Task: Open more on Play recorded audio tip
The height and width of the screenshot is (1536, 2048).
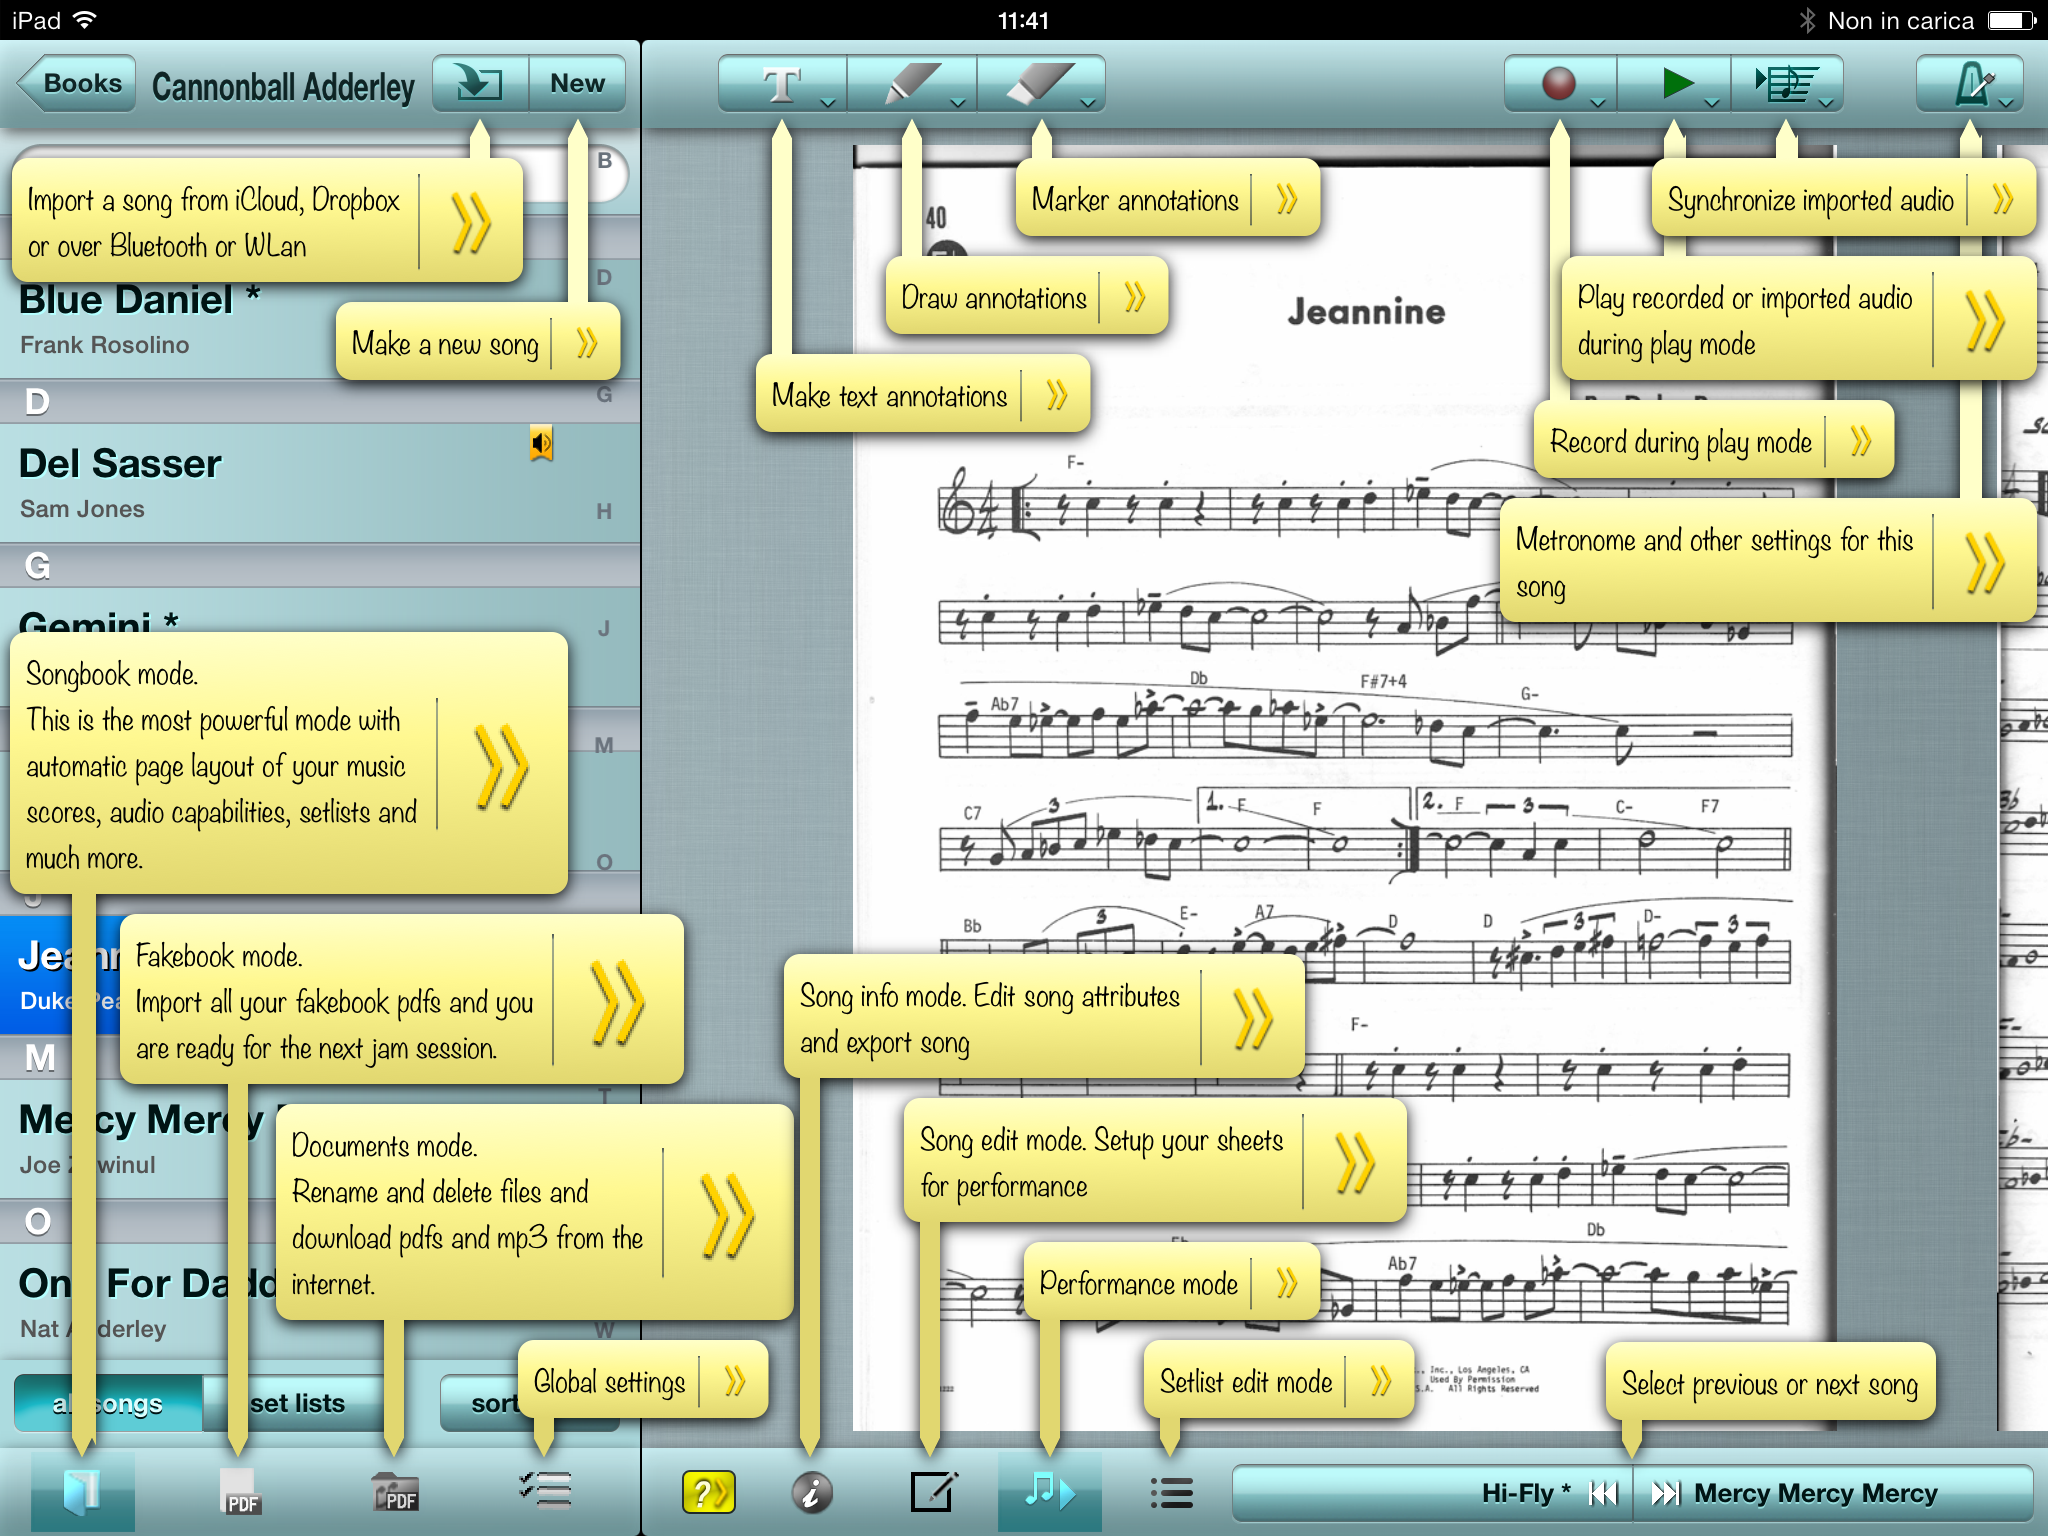Action: click(1984, 320)
